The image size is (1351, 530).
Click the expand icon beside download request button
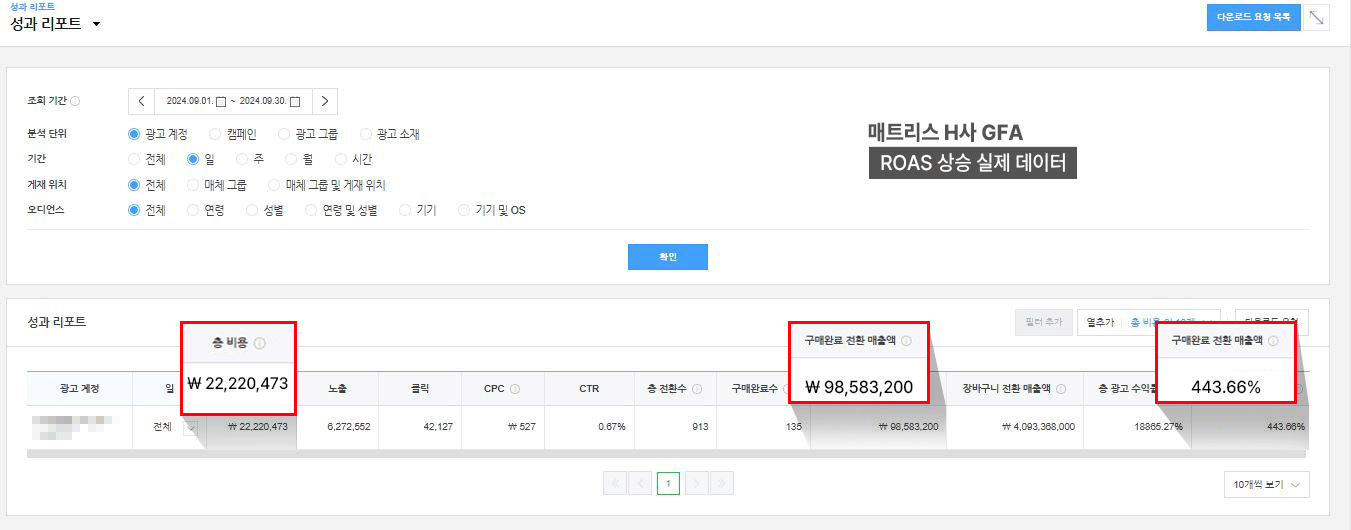tap(1317, 17)
